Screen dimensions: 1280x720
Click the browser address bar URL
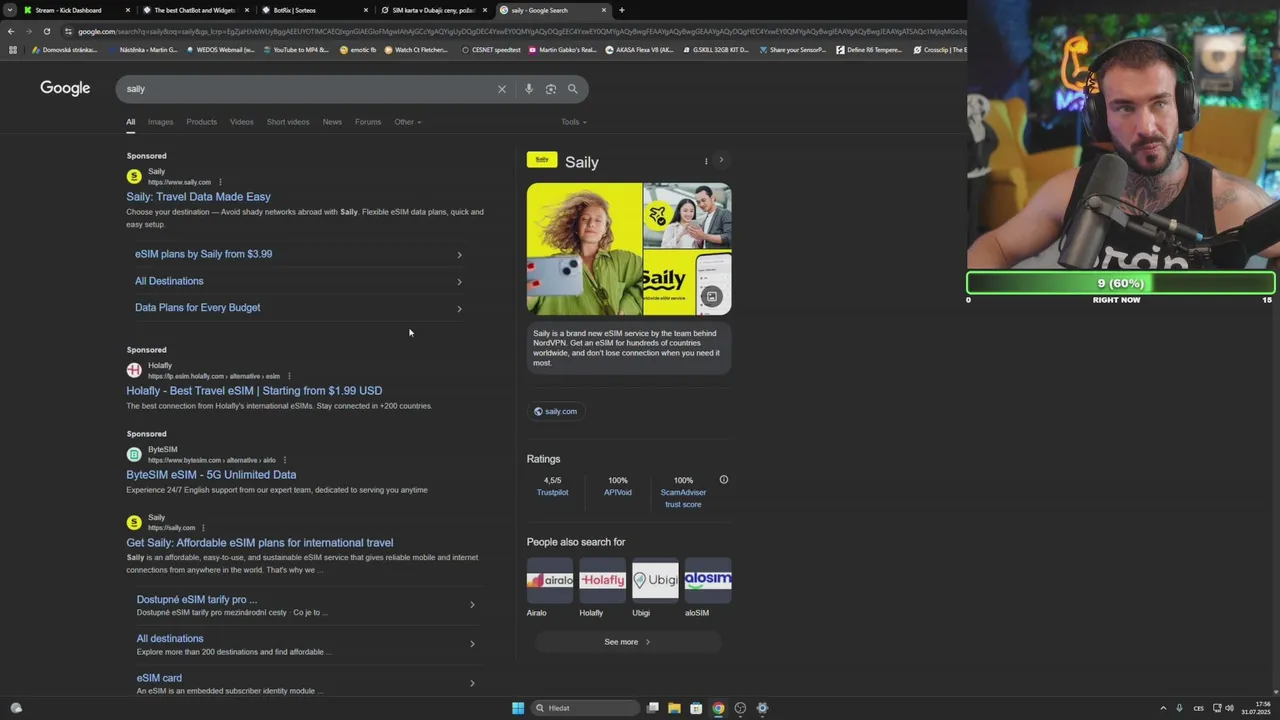point(520,31)
